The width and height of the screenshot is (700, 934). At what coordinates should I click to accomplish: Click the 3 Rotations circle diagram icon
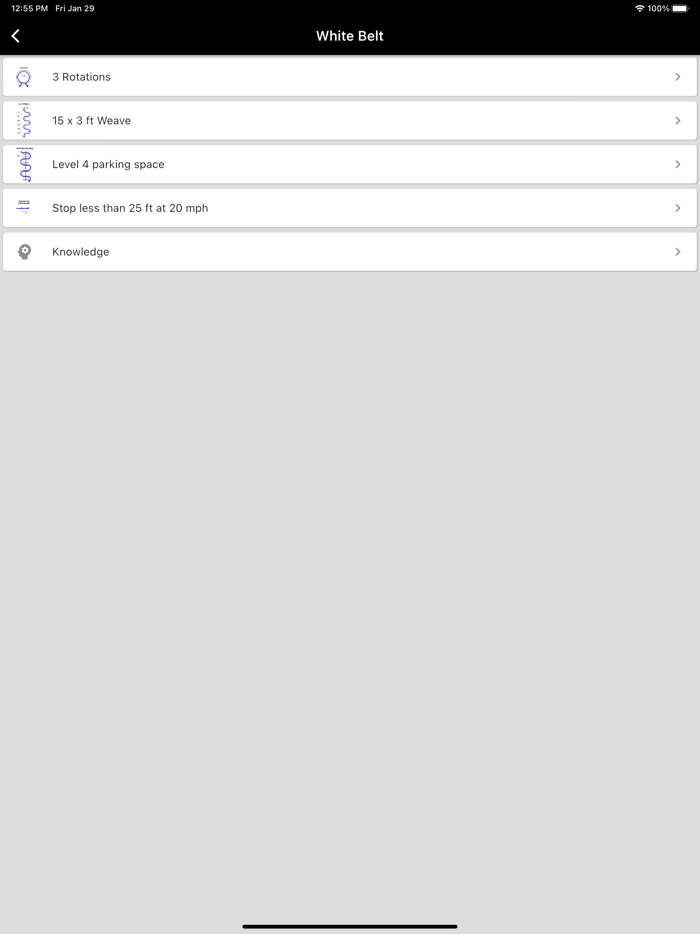24,77
